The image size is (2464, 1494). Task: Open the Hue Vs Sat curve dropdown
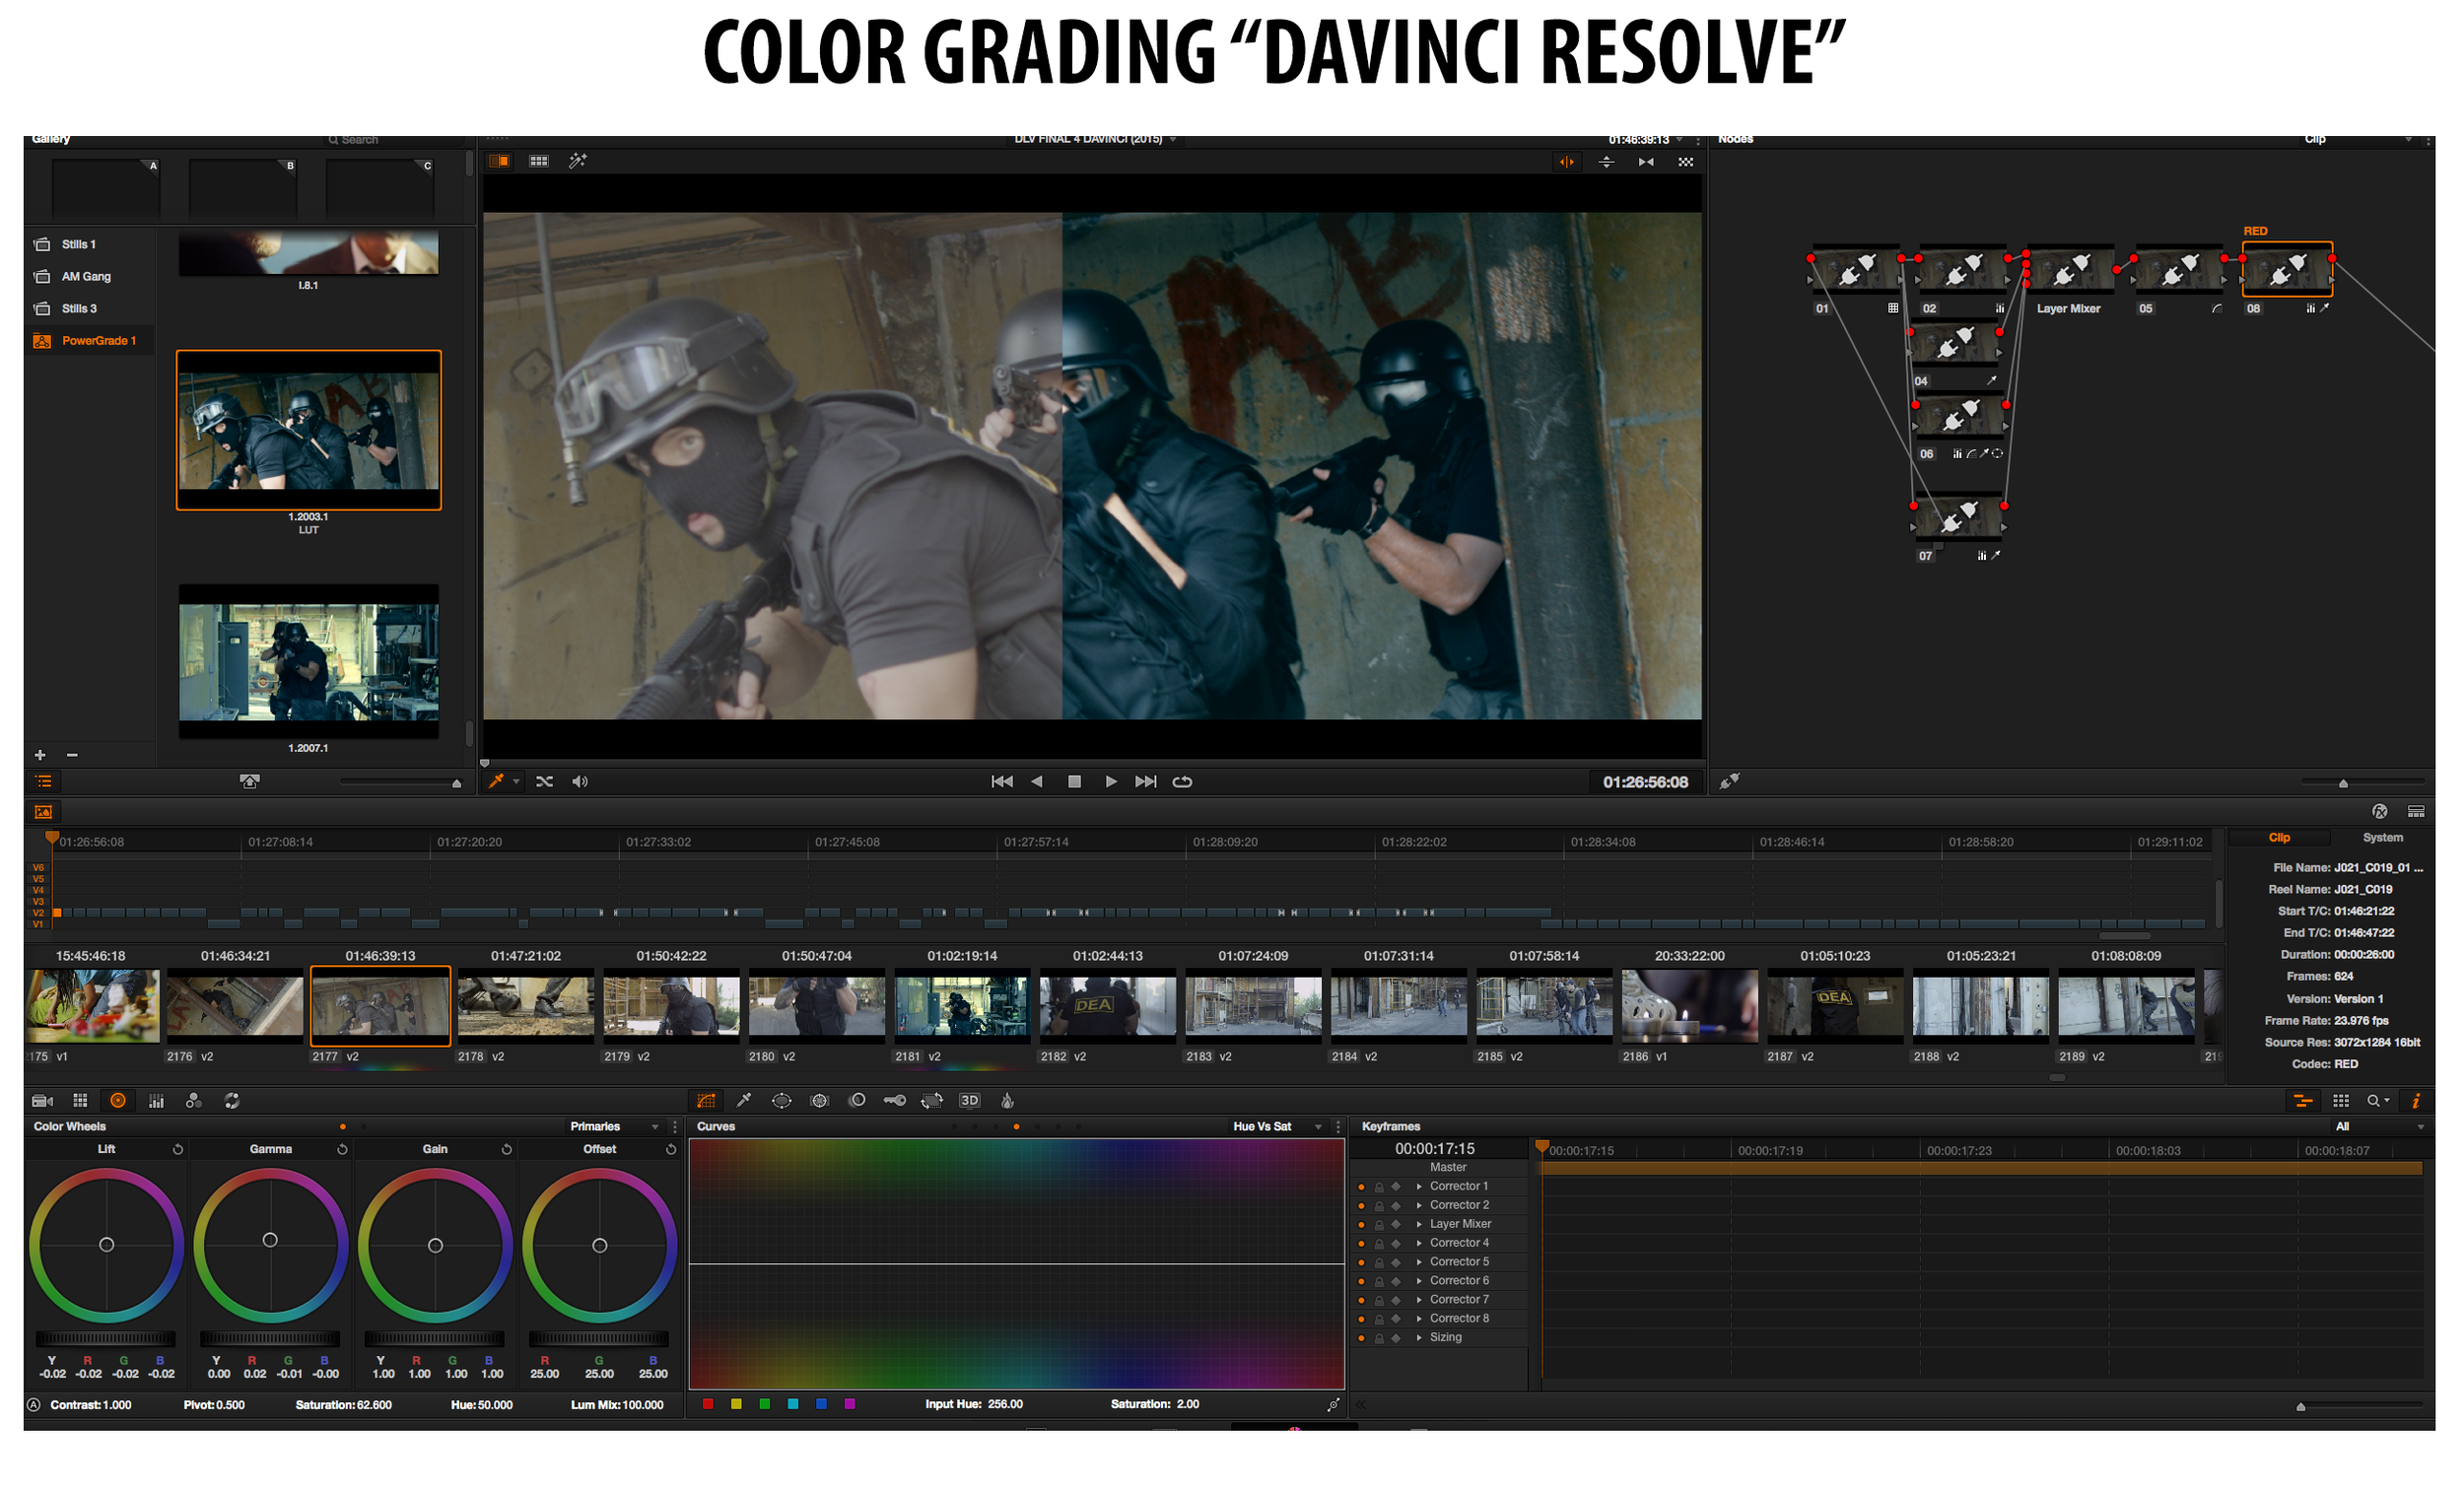(x=1278, y=1127)
